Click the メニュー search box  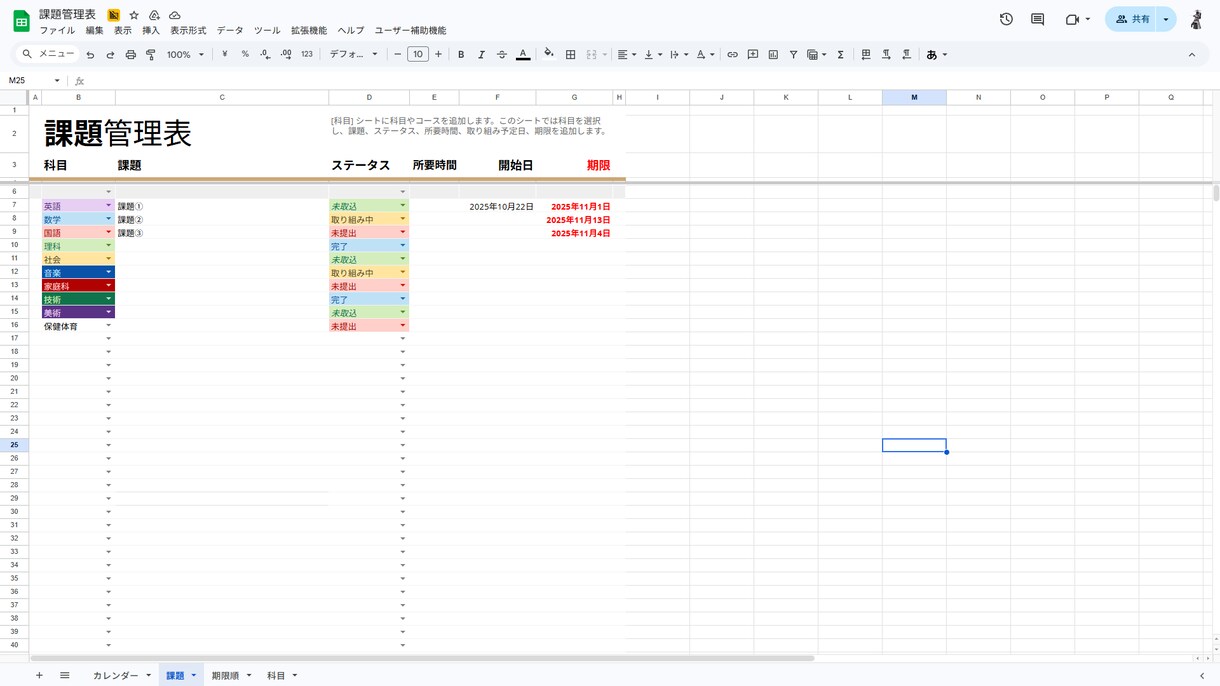tap(48, 55)
